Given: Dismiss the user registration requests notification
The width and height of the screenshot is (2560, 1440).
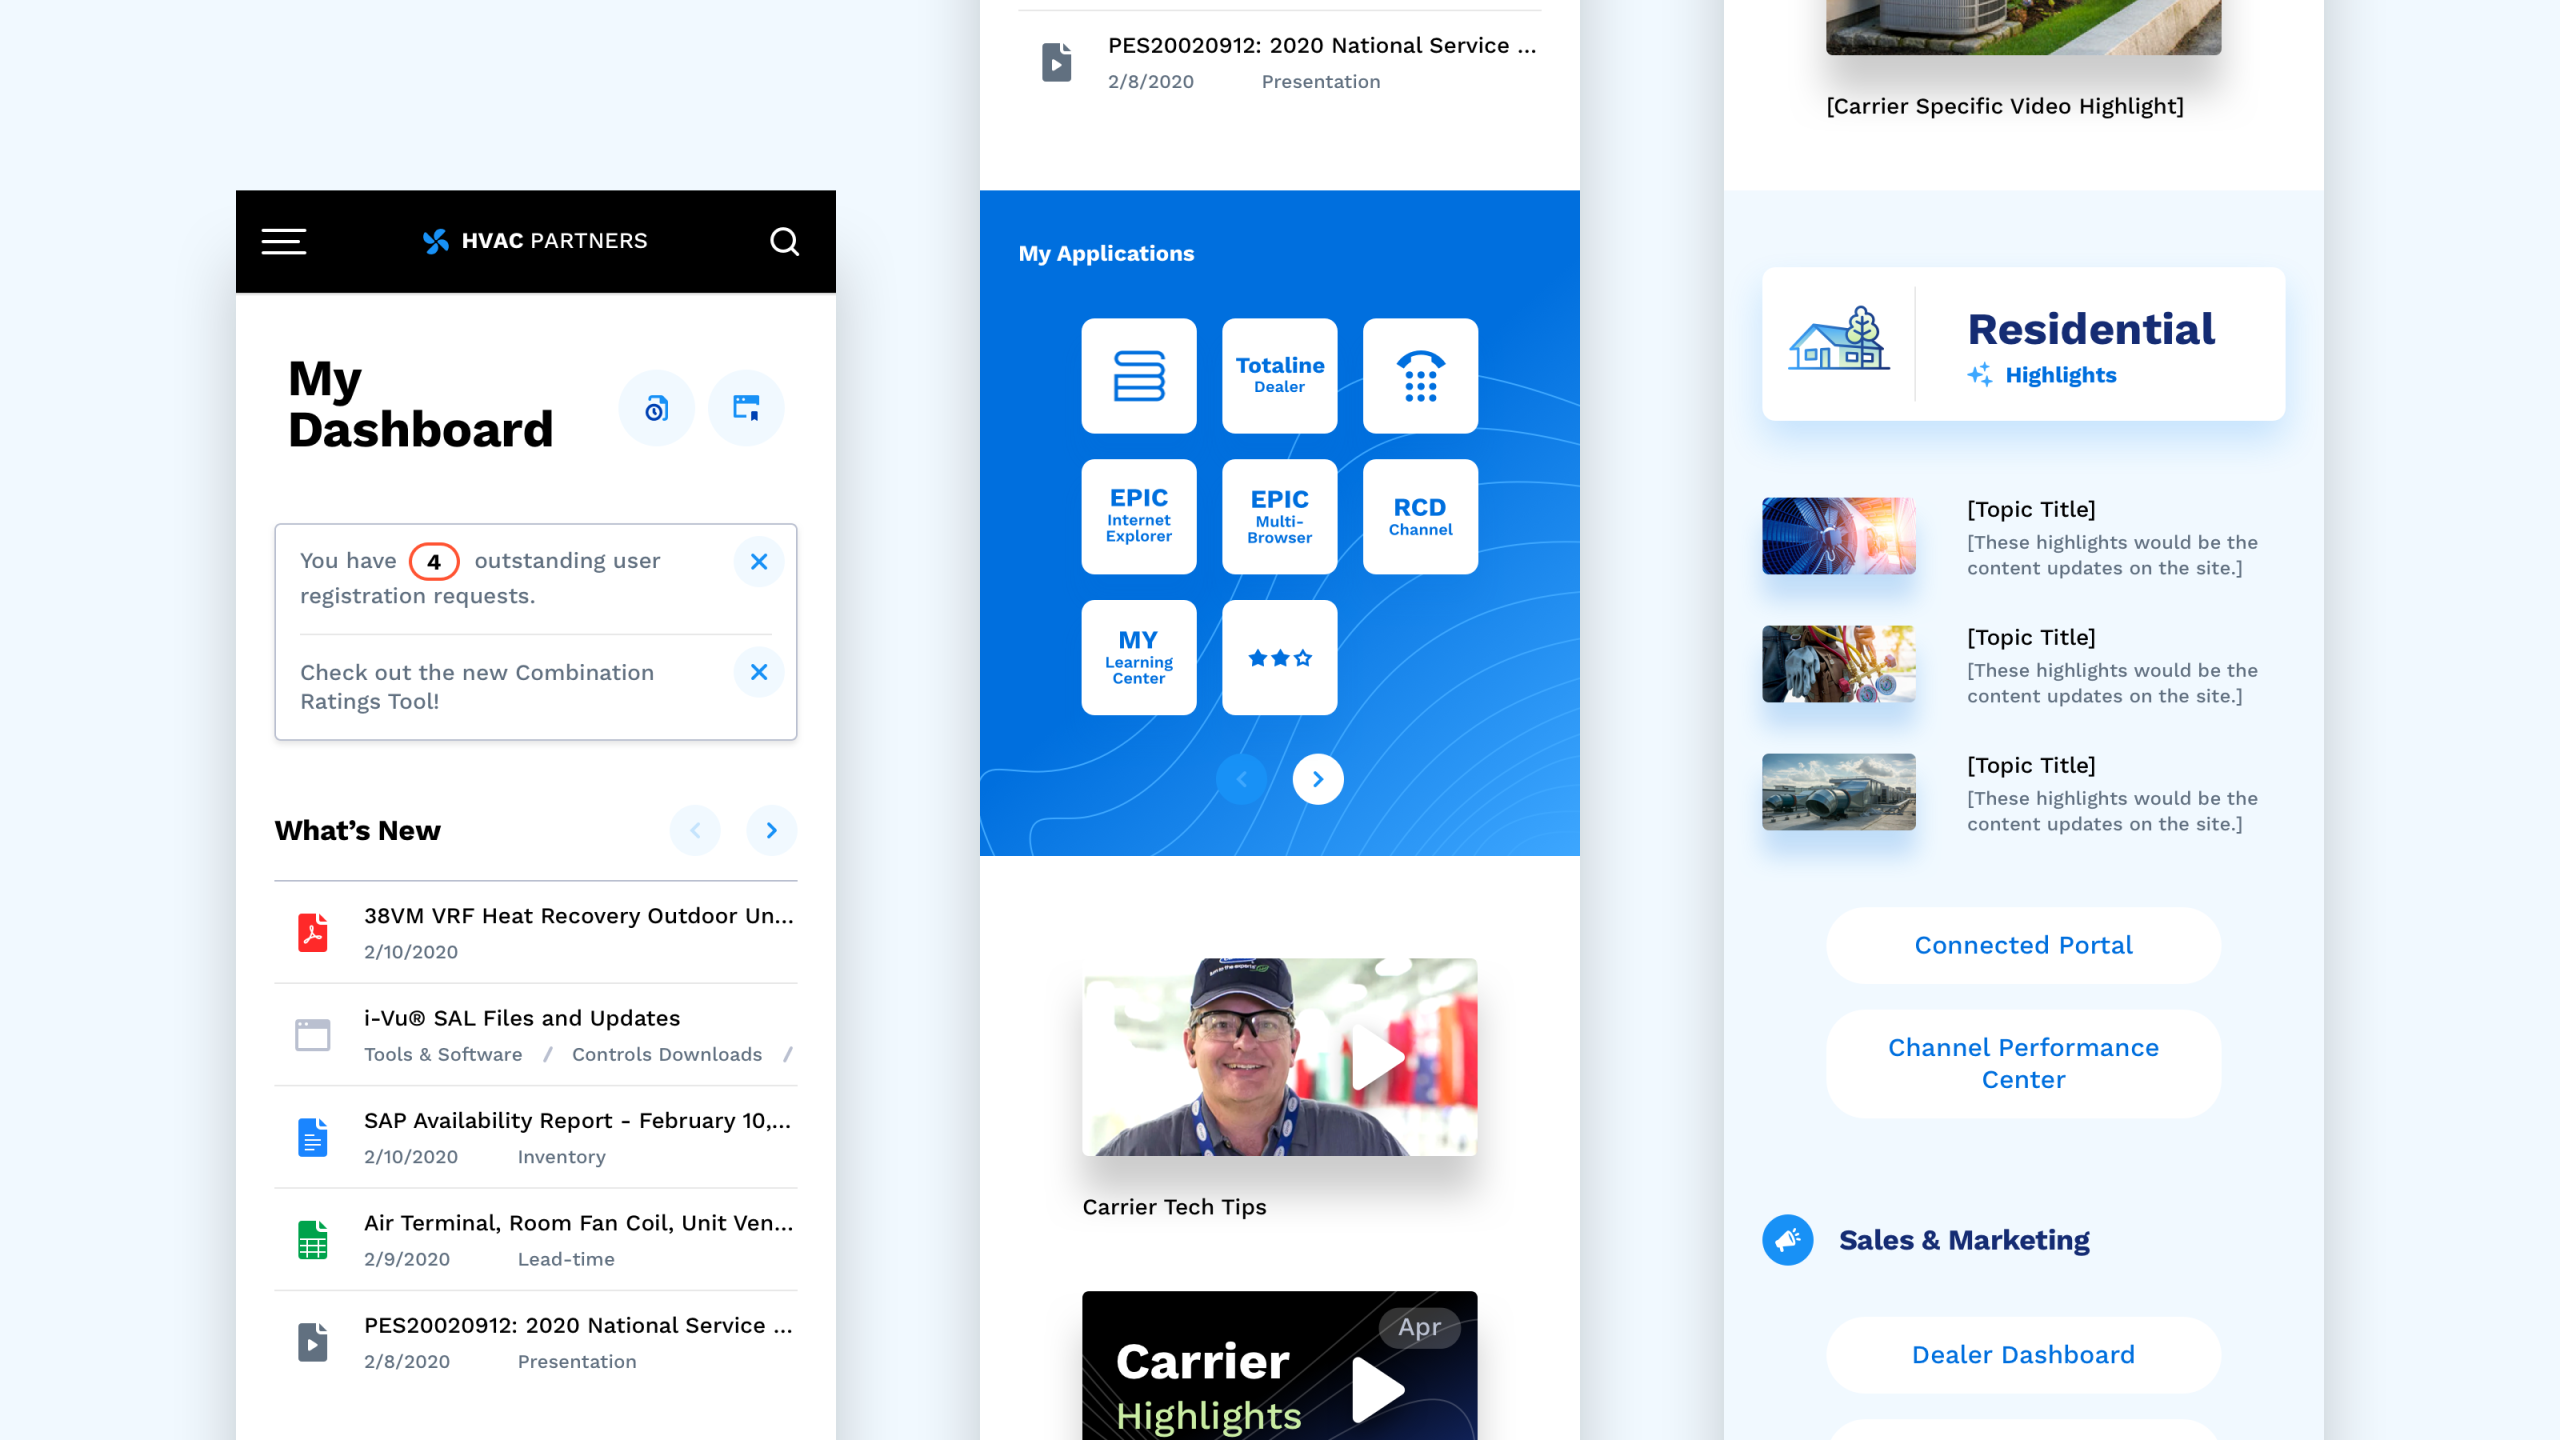Looking at the screenshot, I should 759,562.
